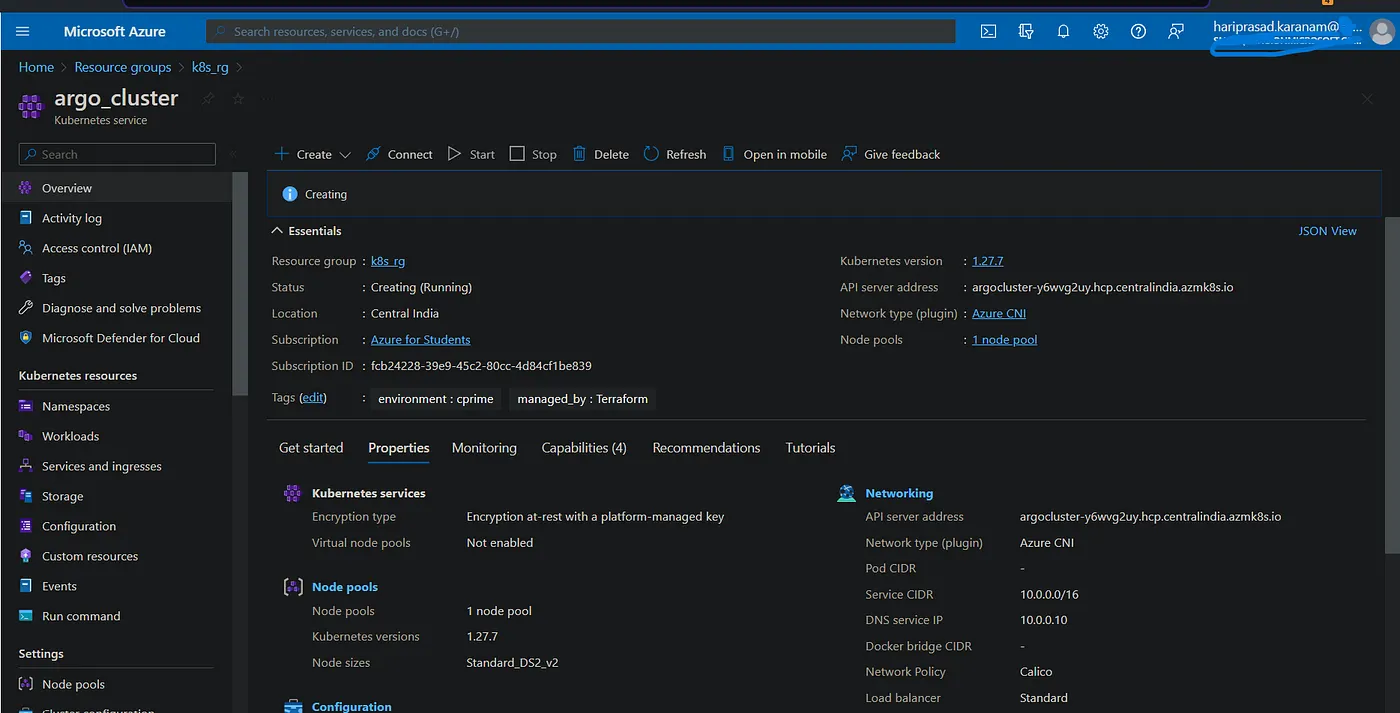Mark argo_cluster as favorite with star
The width and height of the screenshot is (1400, 713).
pos(238,98)
